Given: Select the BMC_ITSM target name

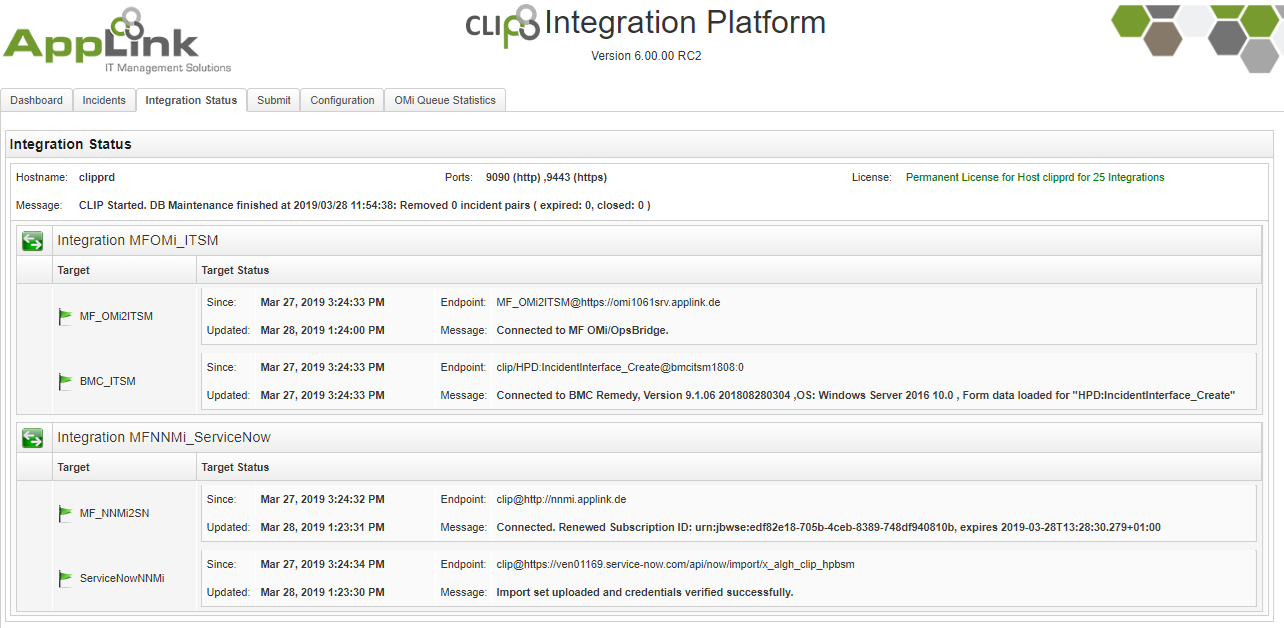Looking at the screenshot, I should [x=107, y=381].
